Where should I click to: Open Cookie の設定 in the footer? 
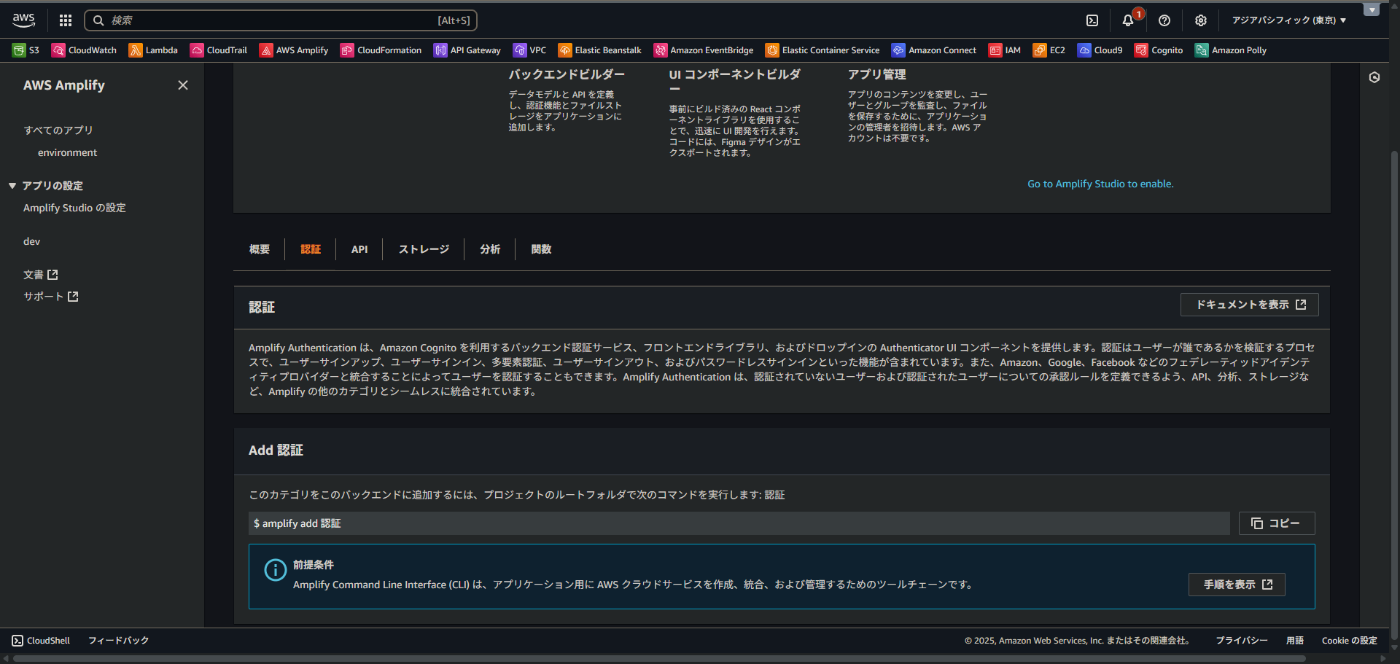click(x=1349, y=640)
